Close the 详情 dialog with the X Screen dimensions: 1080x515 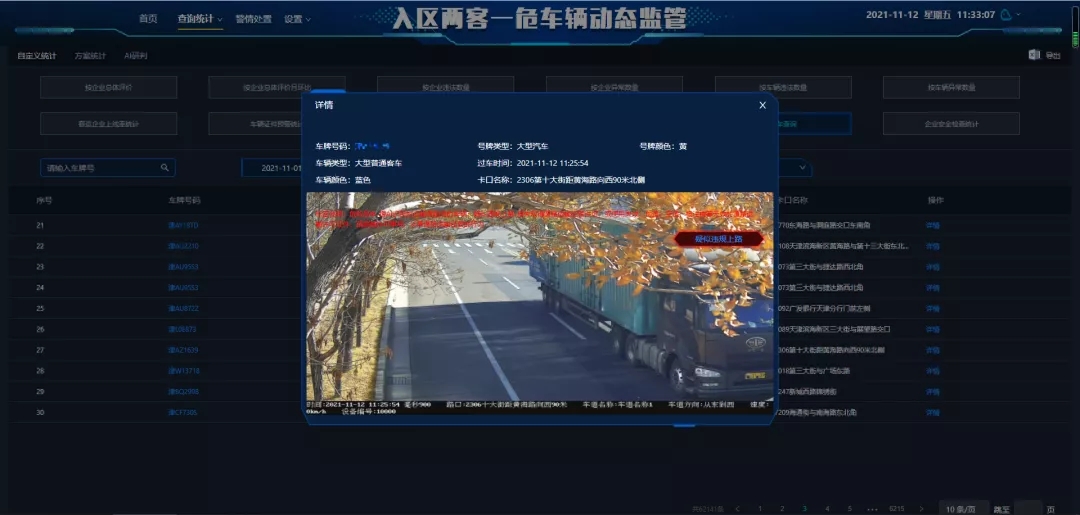tap(762, 105)
